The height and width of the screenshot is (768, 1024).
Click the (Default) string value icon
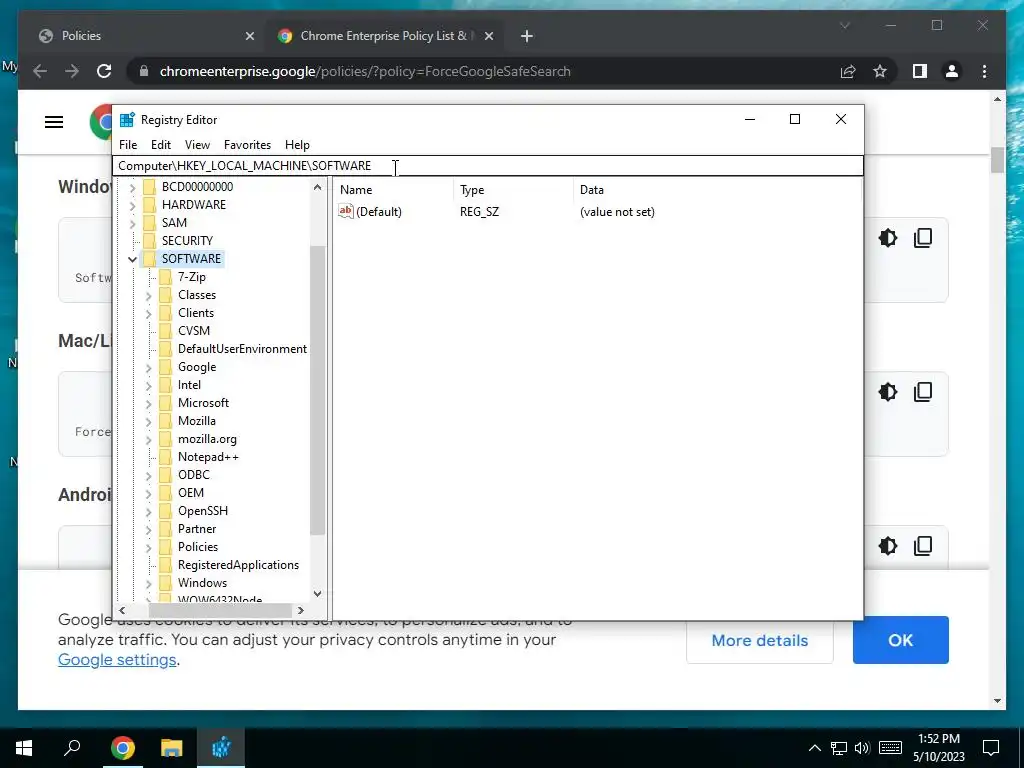[345, 211]
